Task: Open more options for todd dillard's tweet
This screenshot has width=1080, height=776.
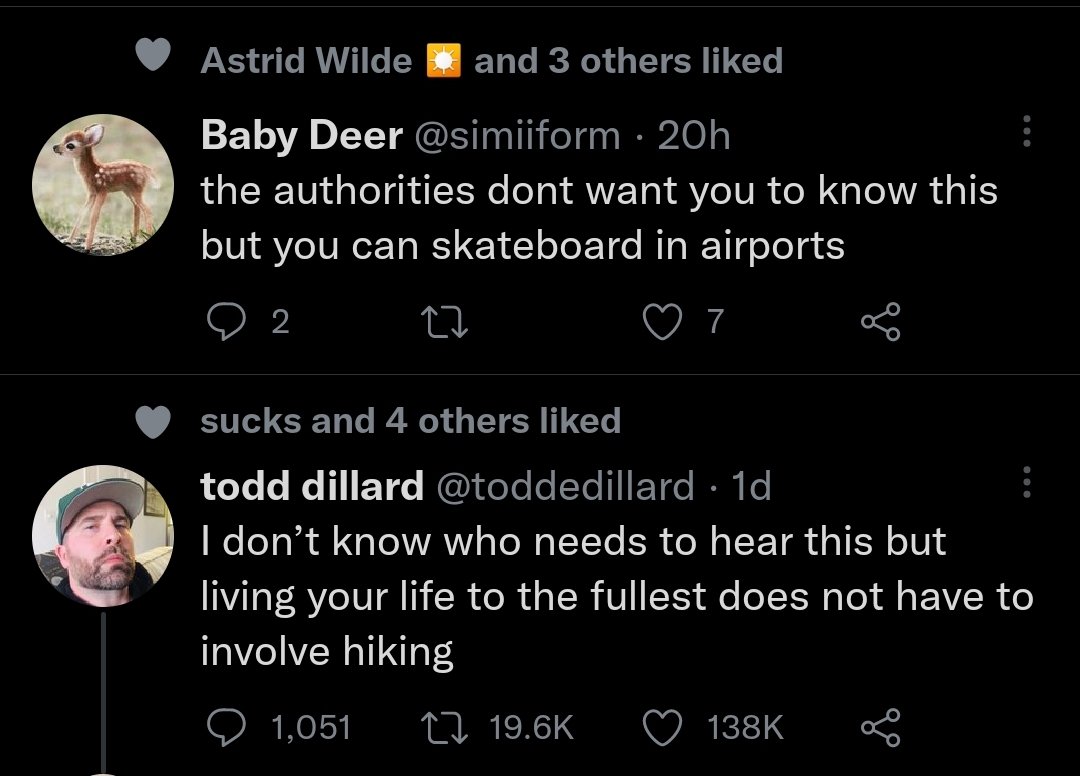Action: pyautogui.click(x=1026, y=481)
